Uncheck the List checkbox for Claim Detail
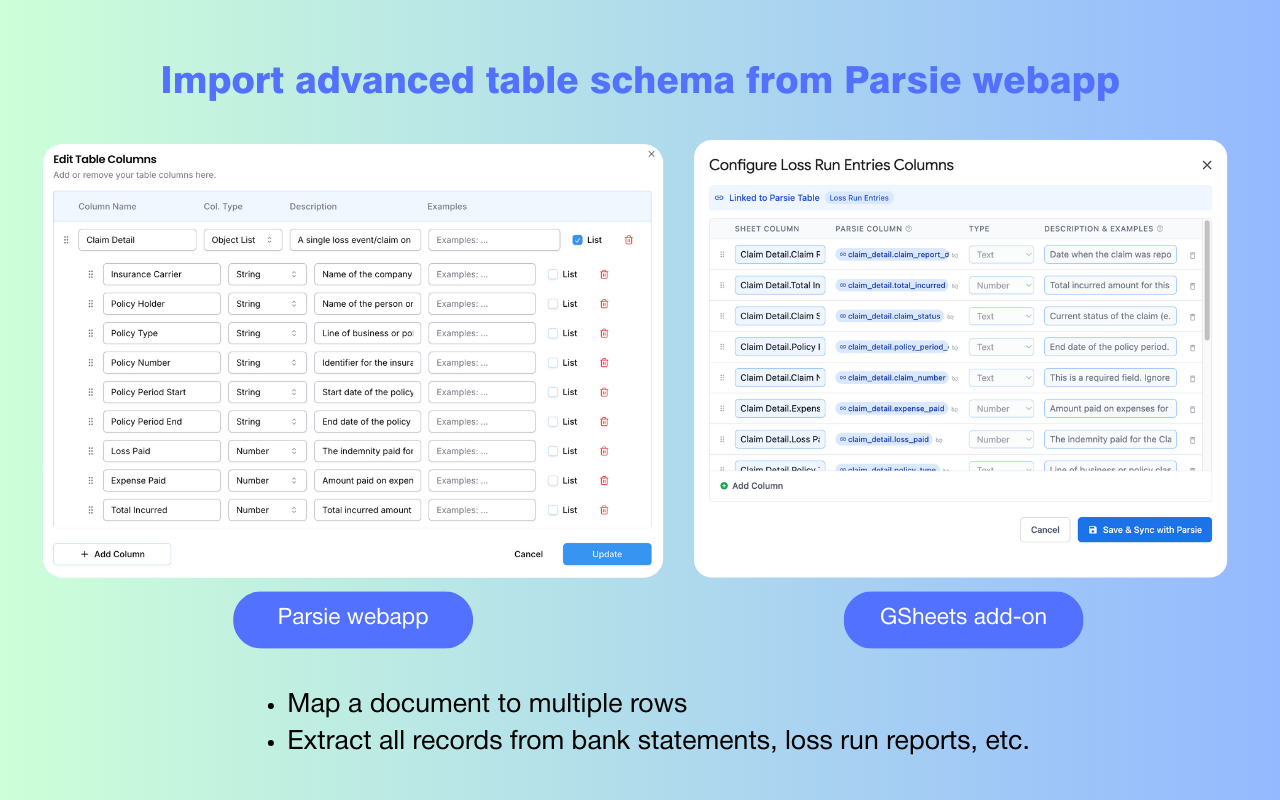This screenshot has width=1280, height=800. tap(578, 240)
